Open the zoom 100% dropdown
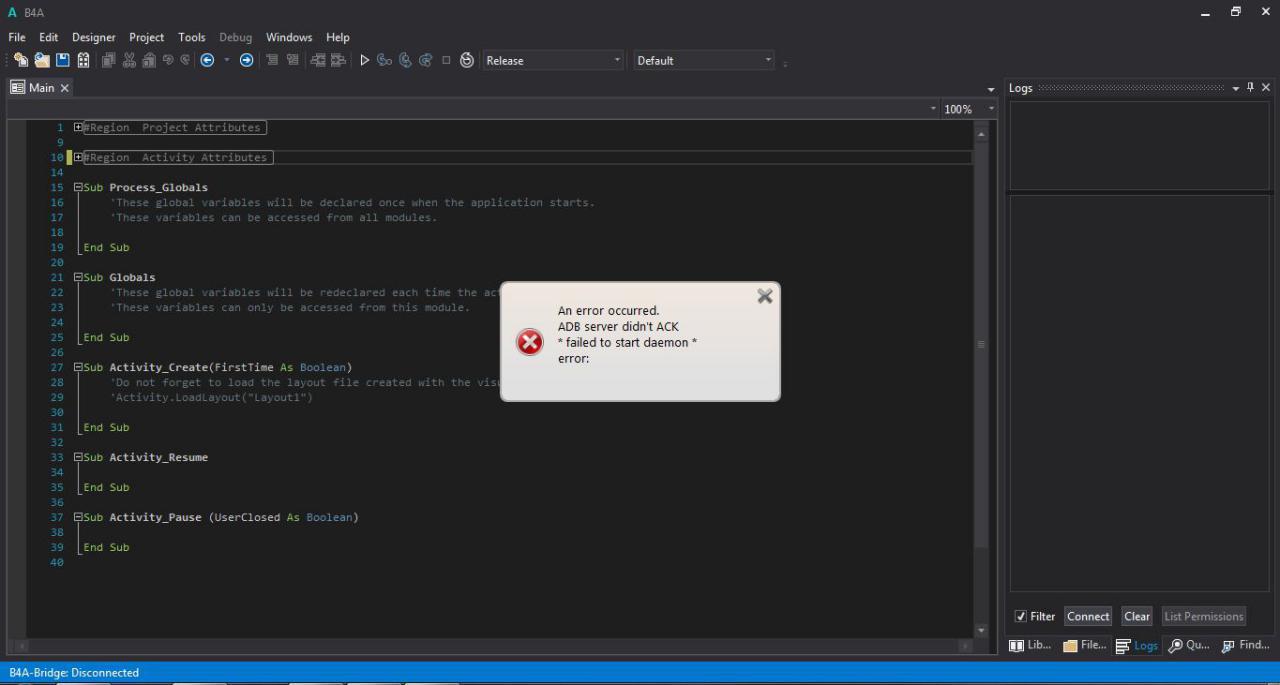Viewport: 1280px width, 685px height. tap(991, 109)
